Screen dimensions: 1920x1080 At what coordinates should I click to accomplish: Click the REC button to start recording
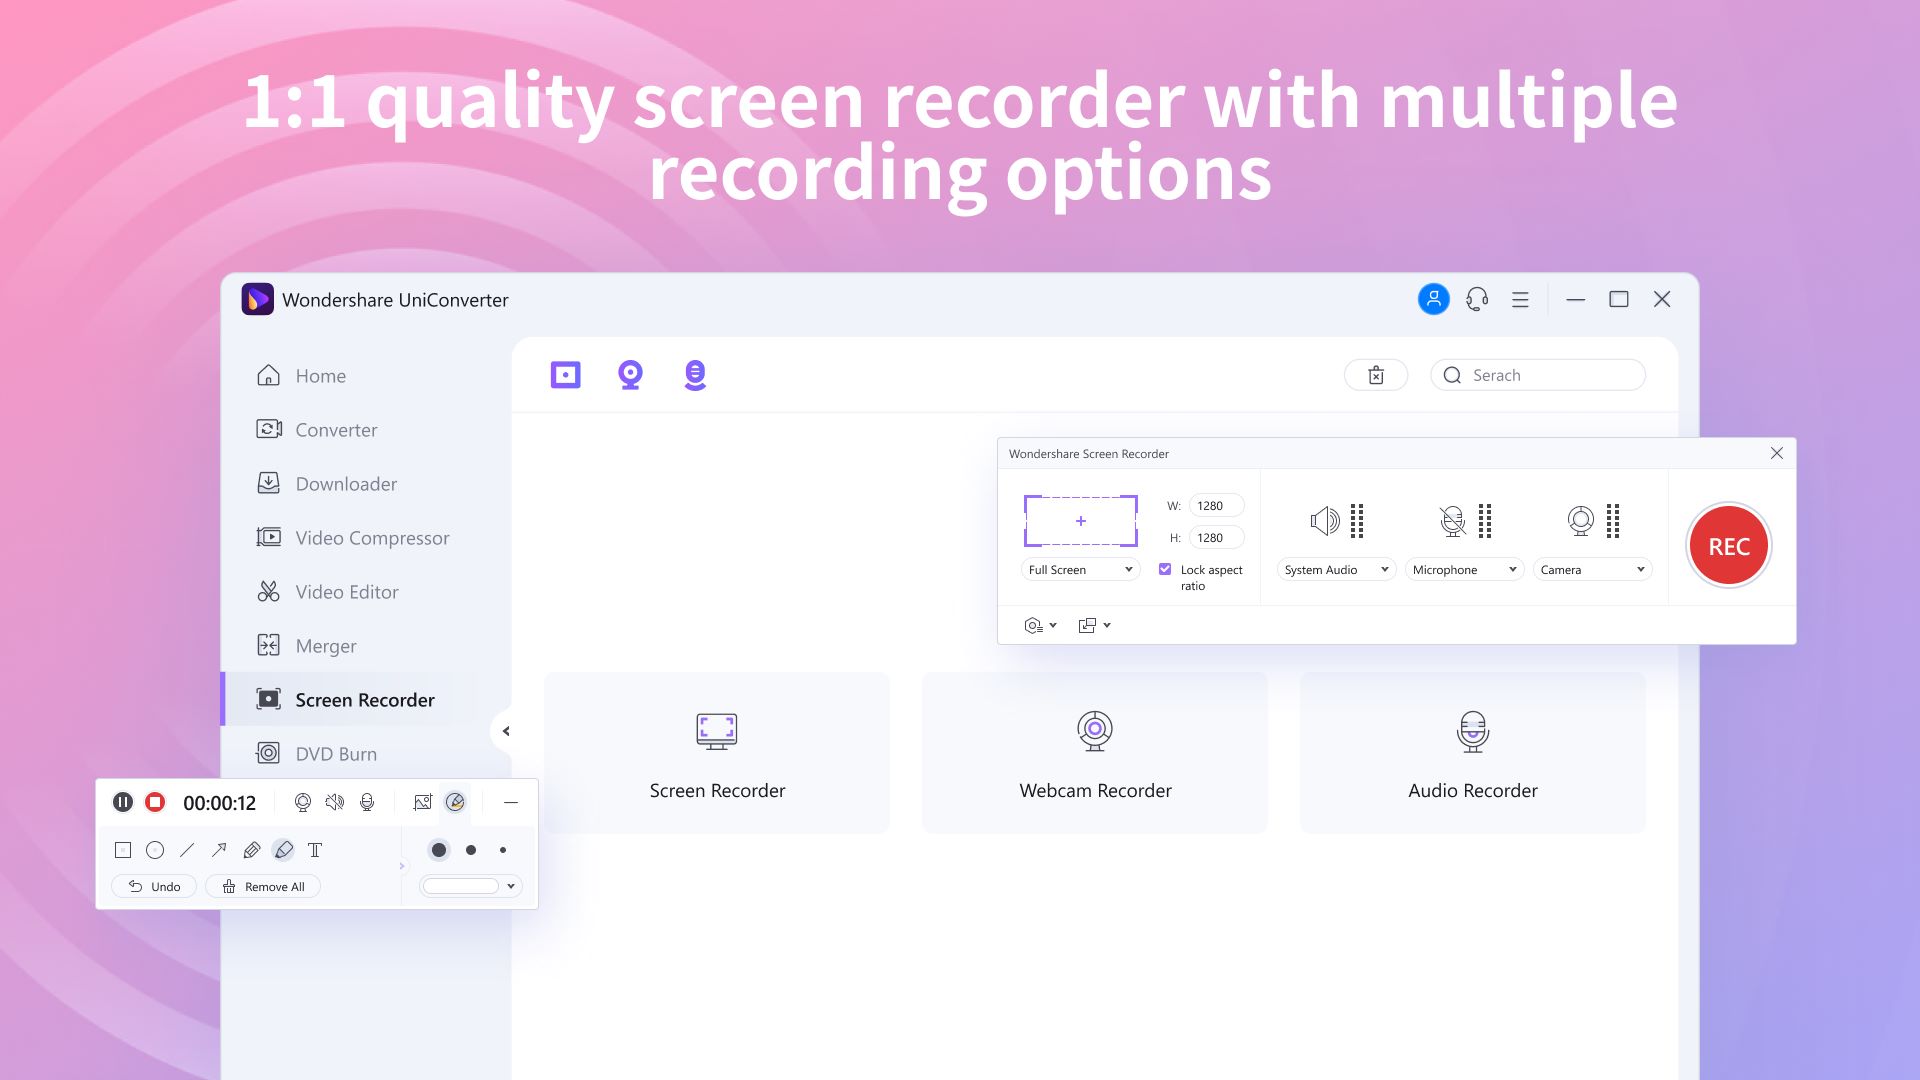1727,545
